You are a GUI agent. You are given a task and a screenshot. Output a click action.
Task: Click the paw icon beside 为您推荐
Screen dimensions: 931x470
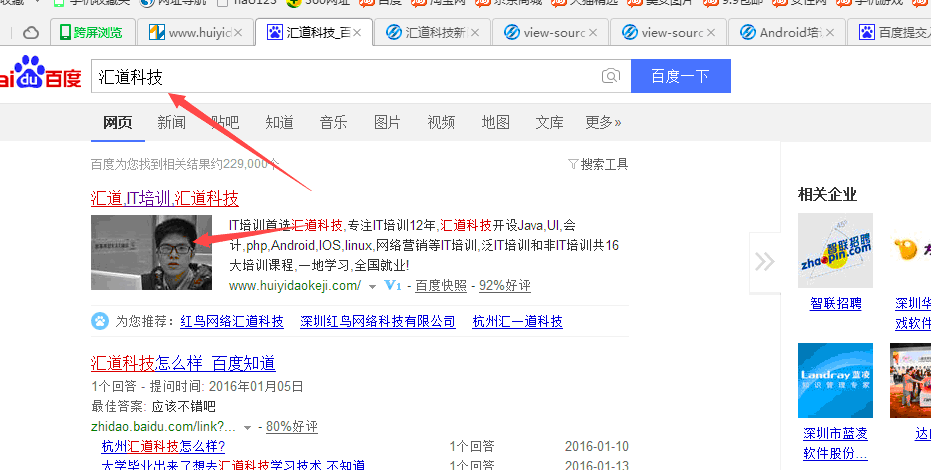pos(100,321)
